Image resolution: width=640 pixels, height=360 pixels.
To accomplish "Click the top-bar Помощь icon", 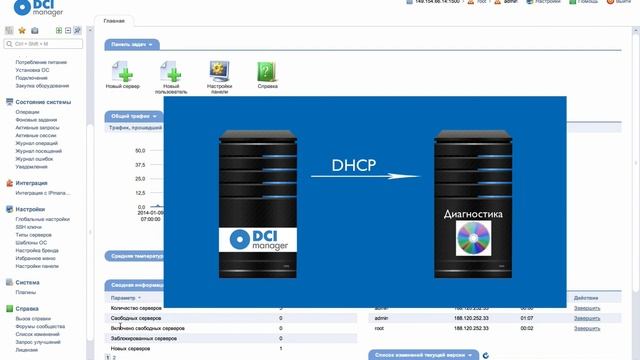I will 573,2.
